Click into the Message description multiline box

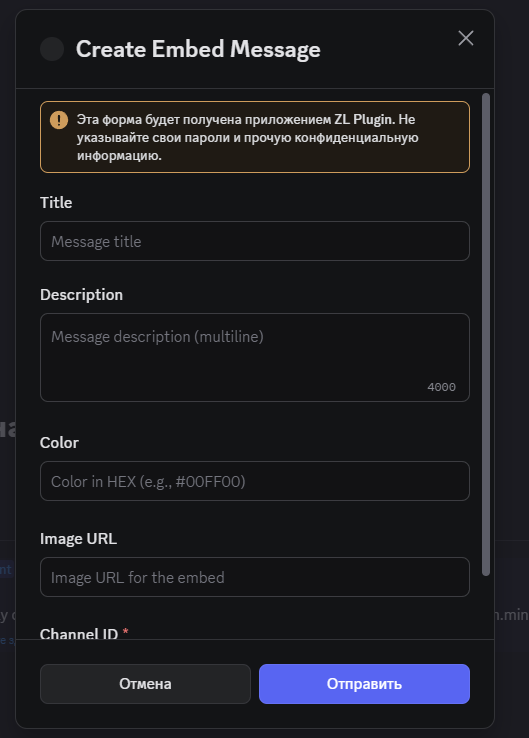(x=255, y=357)
